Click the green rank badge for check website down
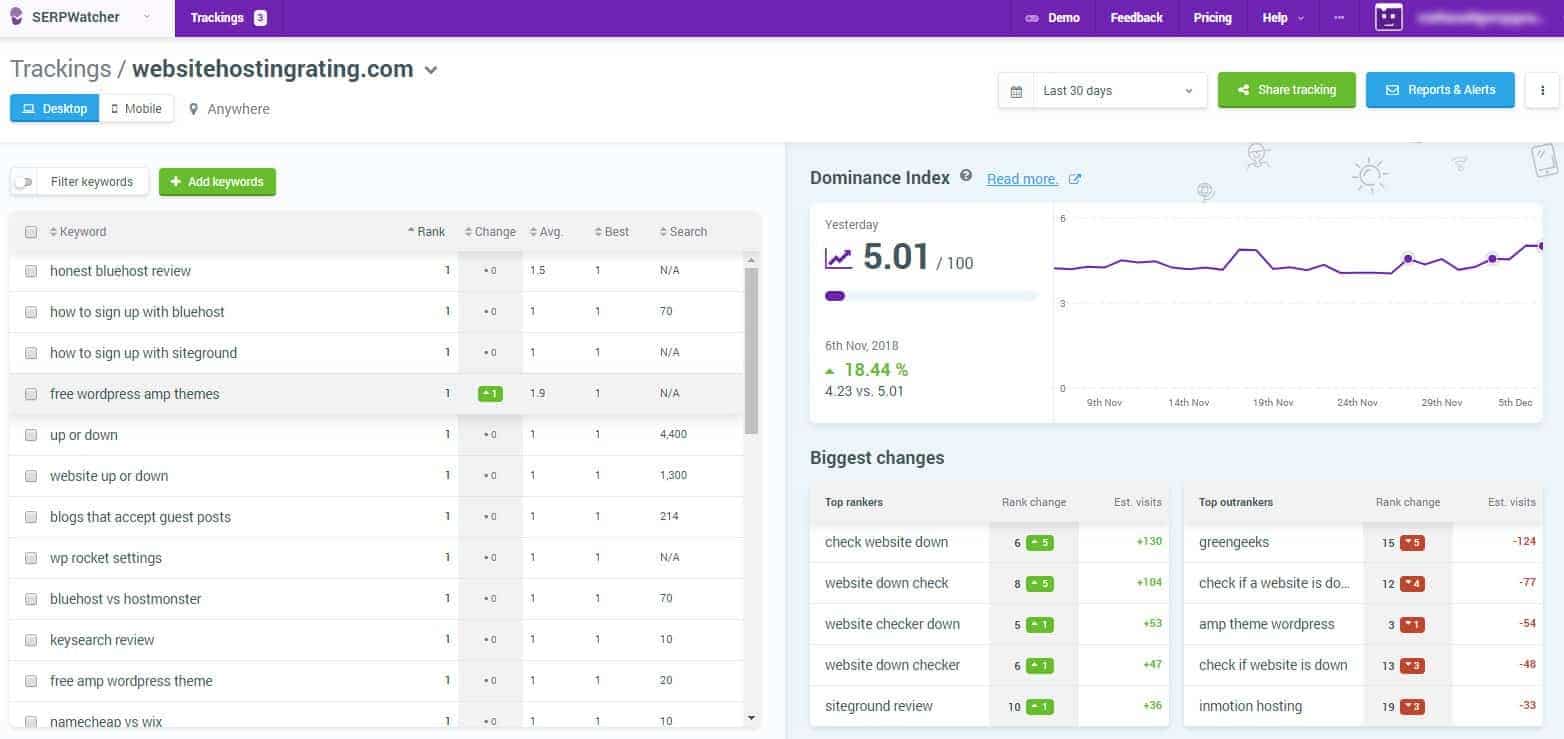1564x739 pixels. (x=1040, y=543)
